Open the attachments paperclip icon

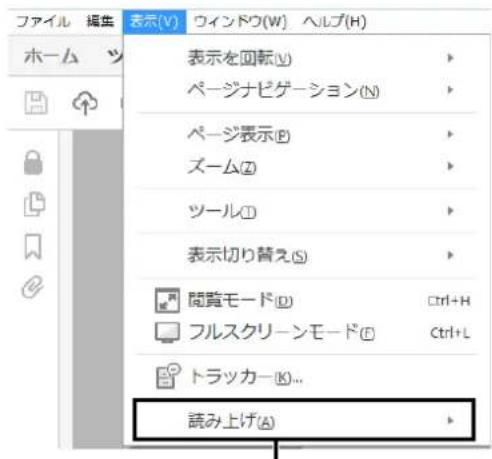pos(33,287)
